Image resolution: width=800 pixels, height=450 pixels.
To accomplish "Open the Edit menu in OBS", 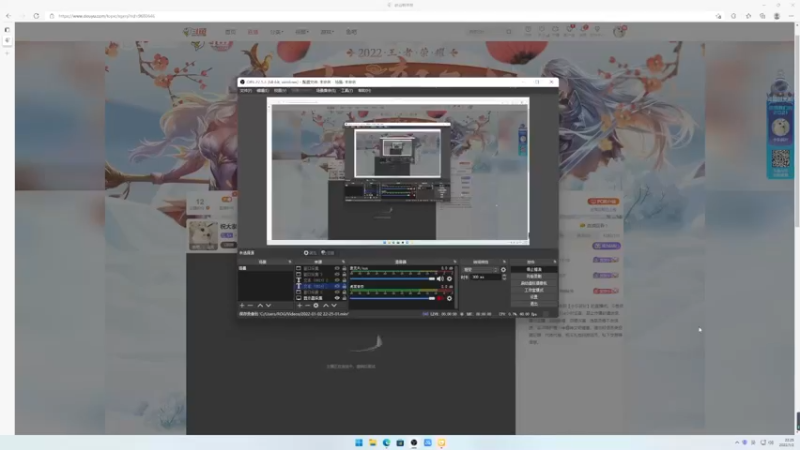I will [x=263, y=90].
